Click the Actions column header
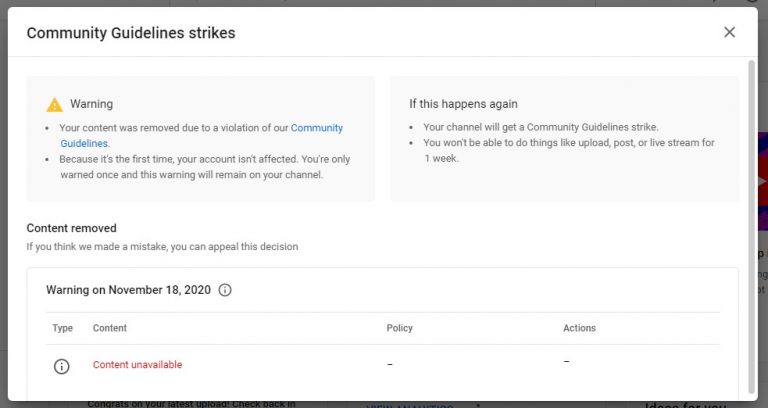The width and height of the screenshot is (768, 408). [x=579, y=328]
